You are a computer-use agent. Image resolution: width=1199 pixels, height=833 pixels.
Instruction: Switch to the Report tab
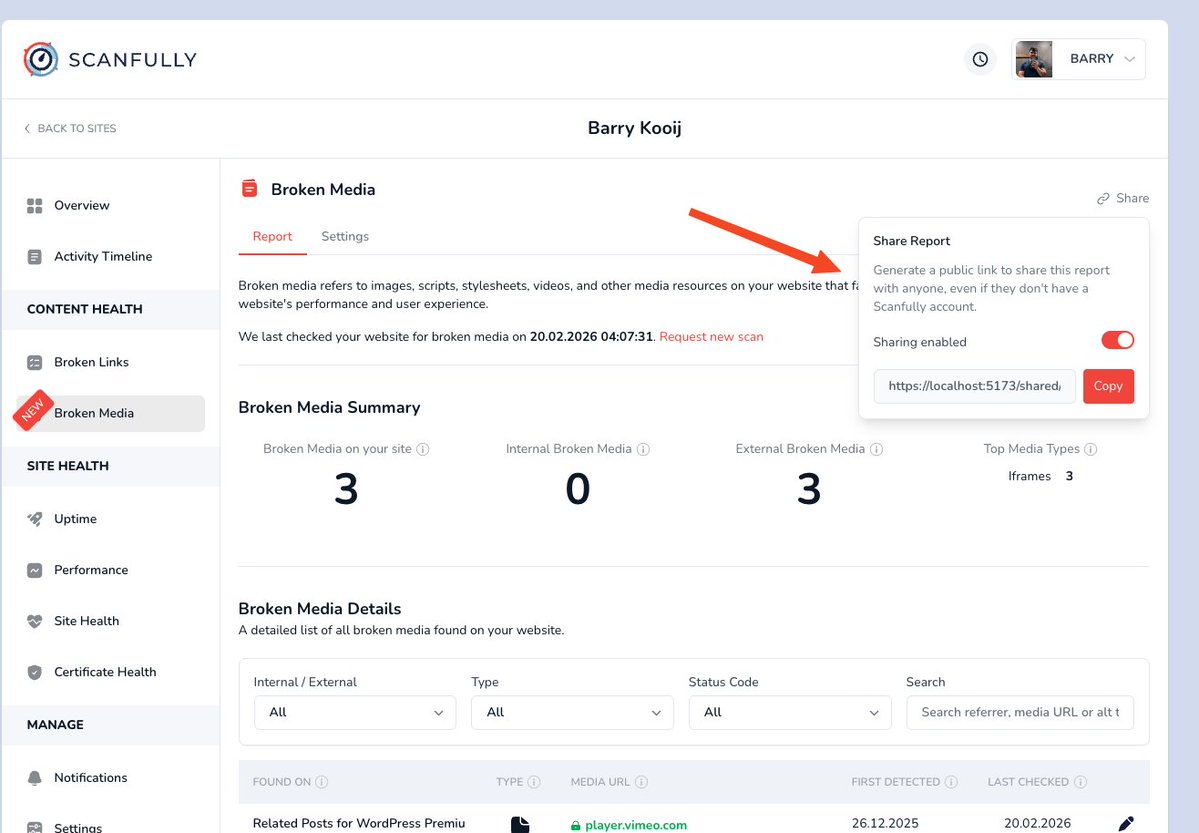(272, 236)
